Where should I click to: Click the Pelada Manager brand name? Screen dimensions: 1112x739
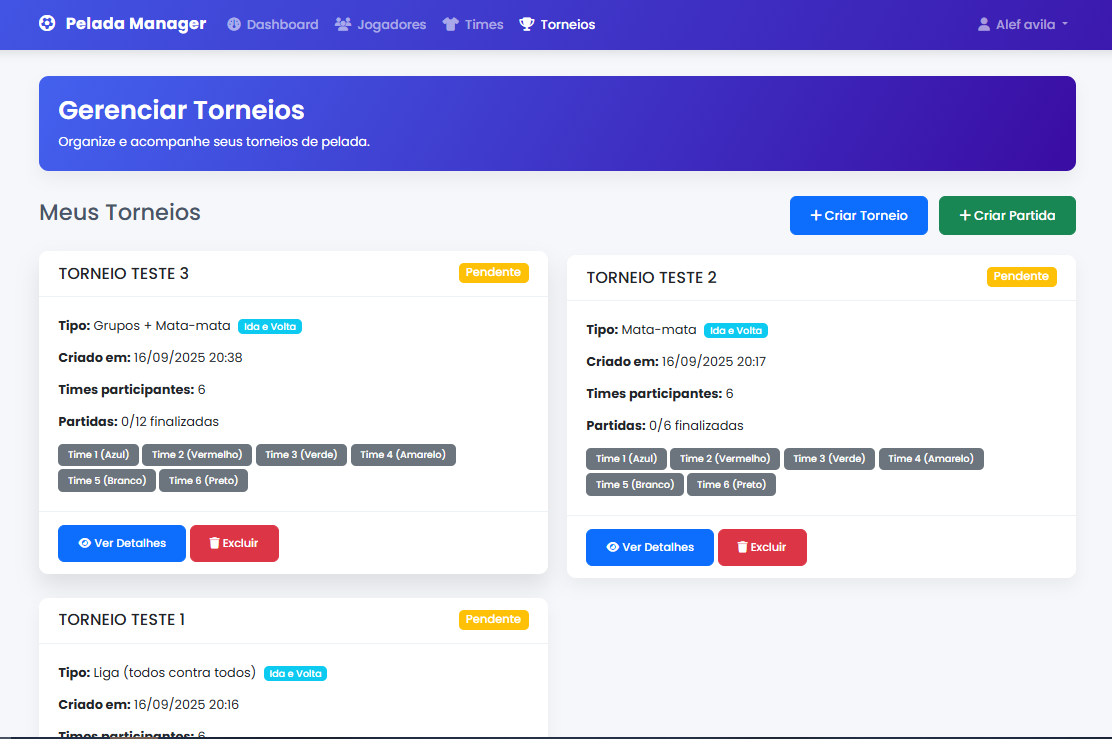[136, 24]
